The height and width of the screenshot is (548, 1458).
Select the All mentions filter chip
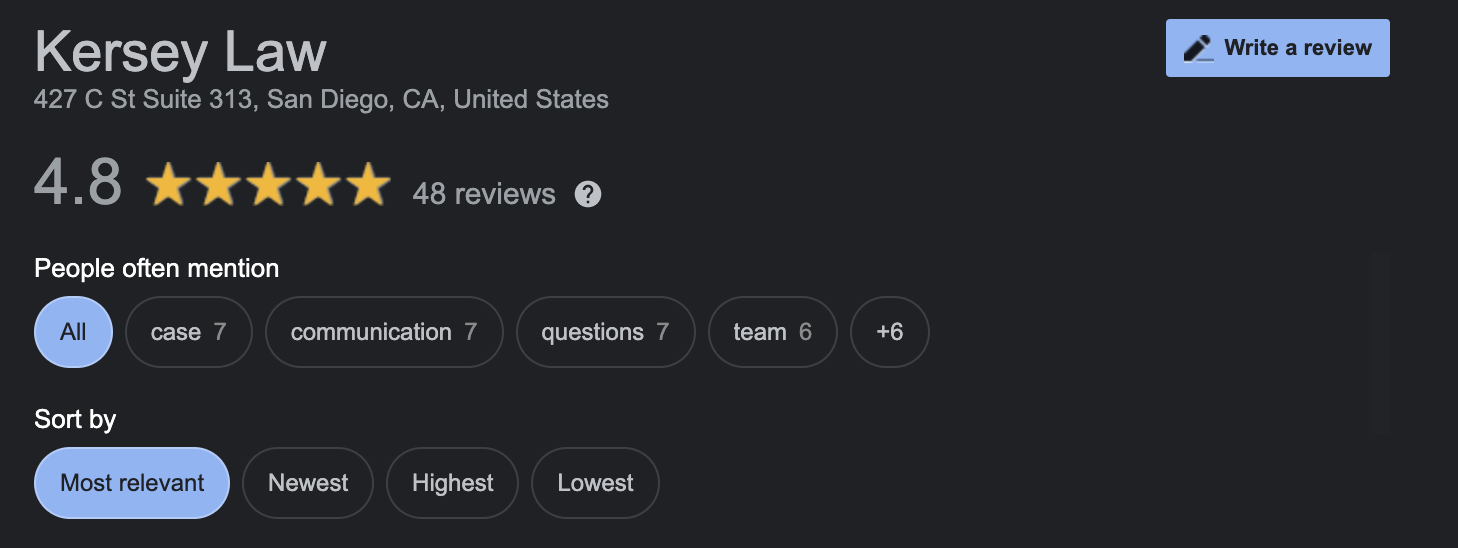(x=73, y=332)
